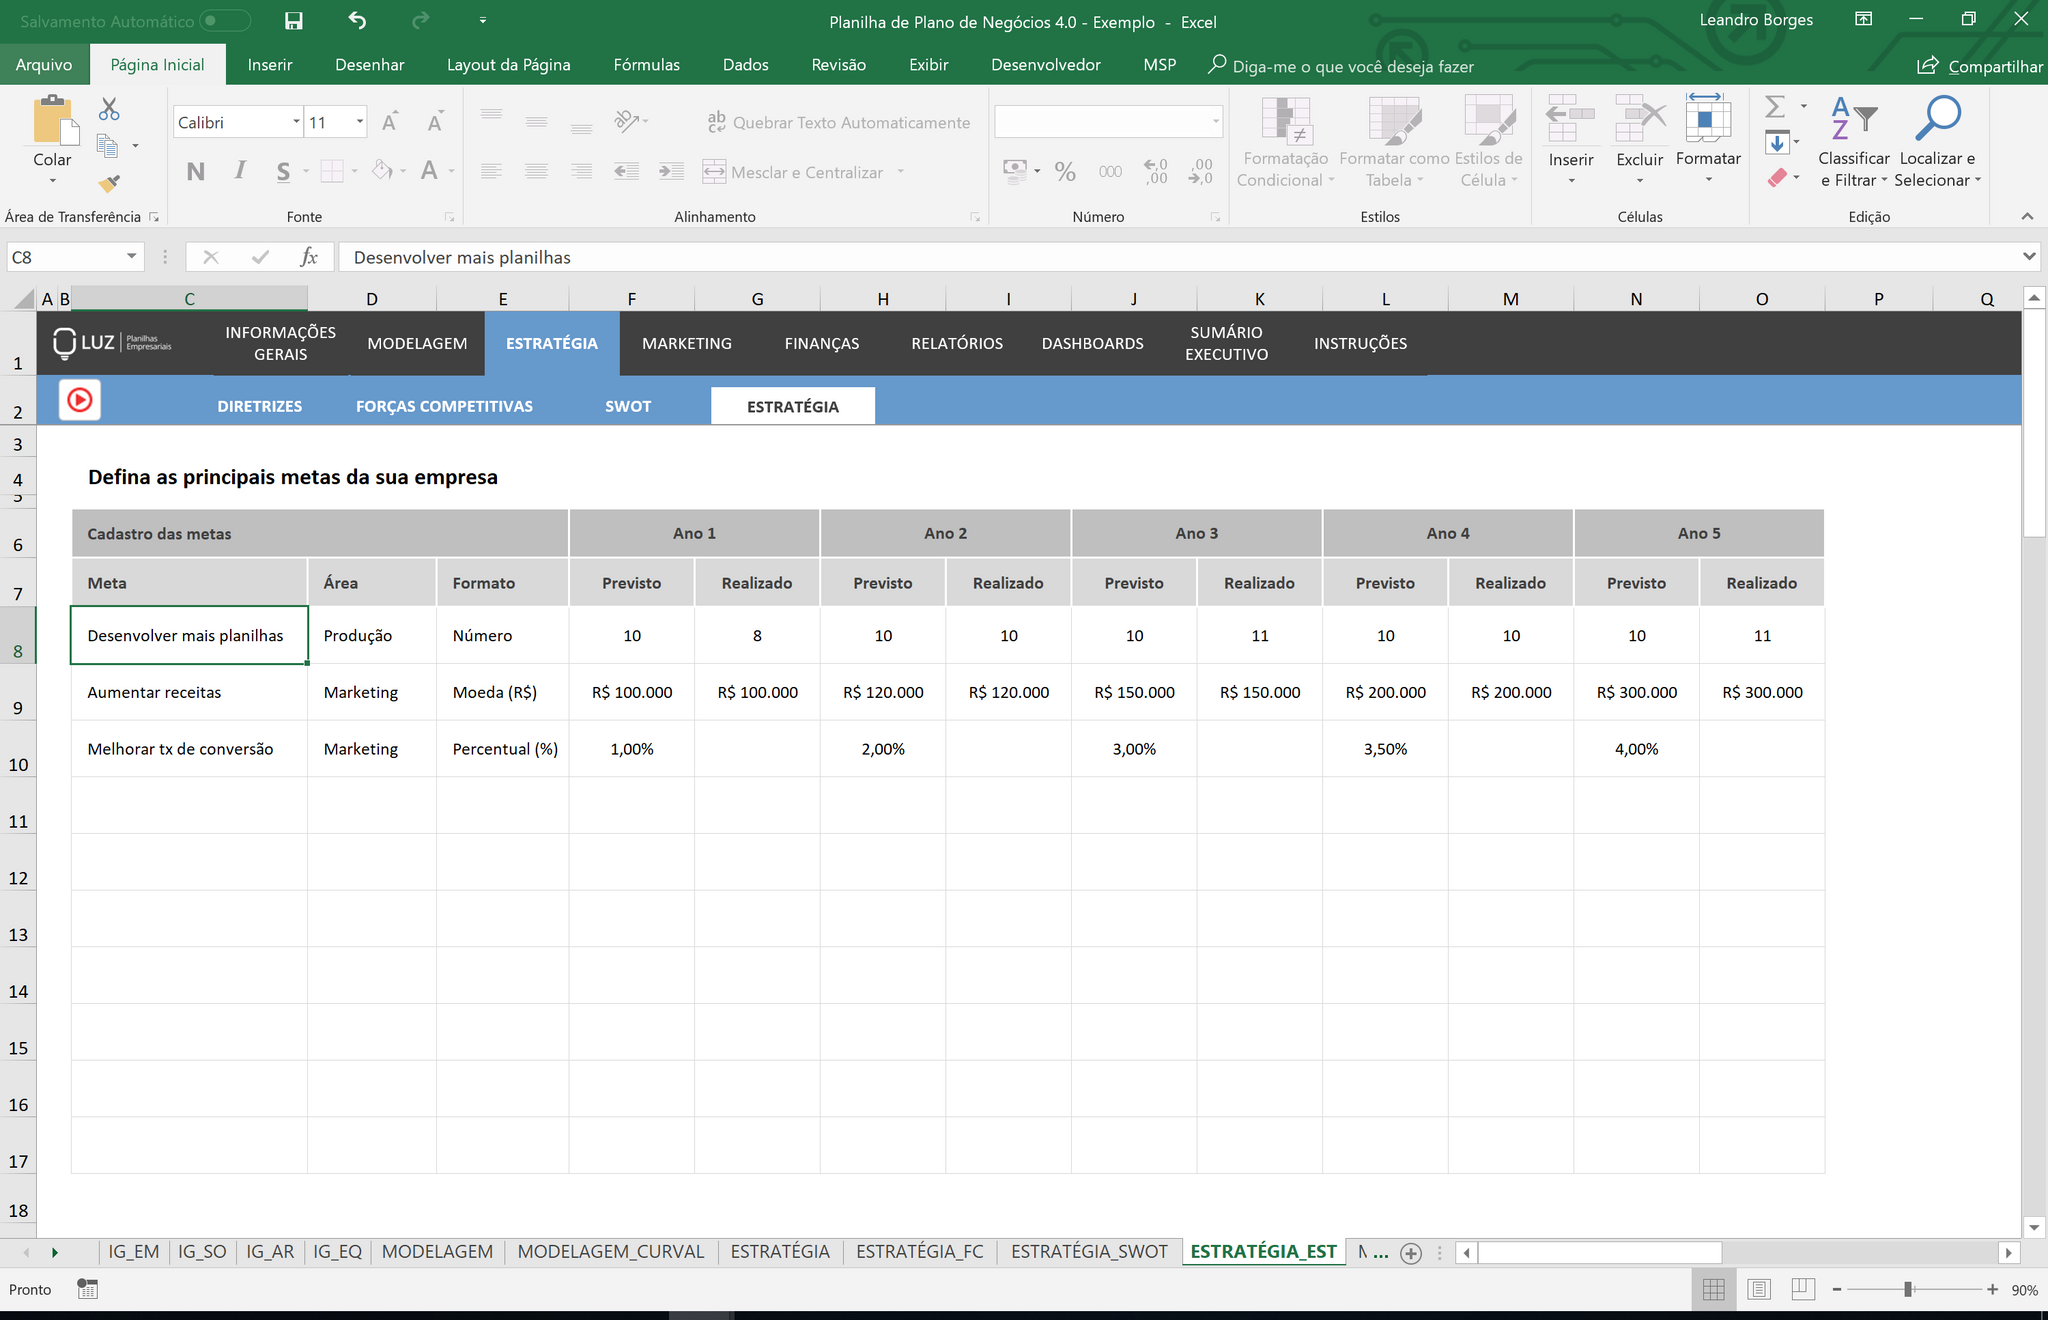Toggle Bold formatting N button
The height and width of the screenshot is (1320, 2048).
click(196, 171)
